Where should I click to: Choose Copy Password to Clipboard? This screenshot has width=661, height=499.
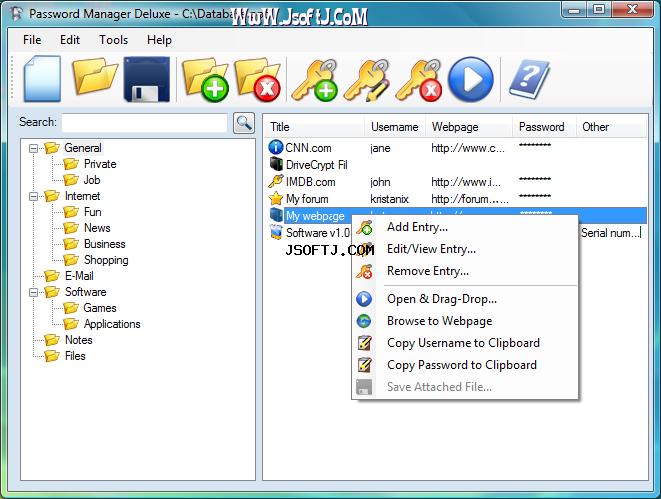pos(465,365)
